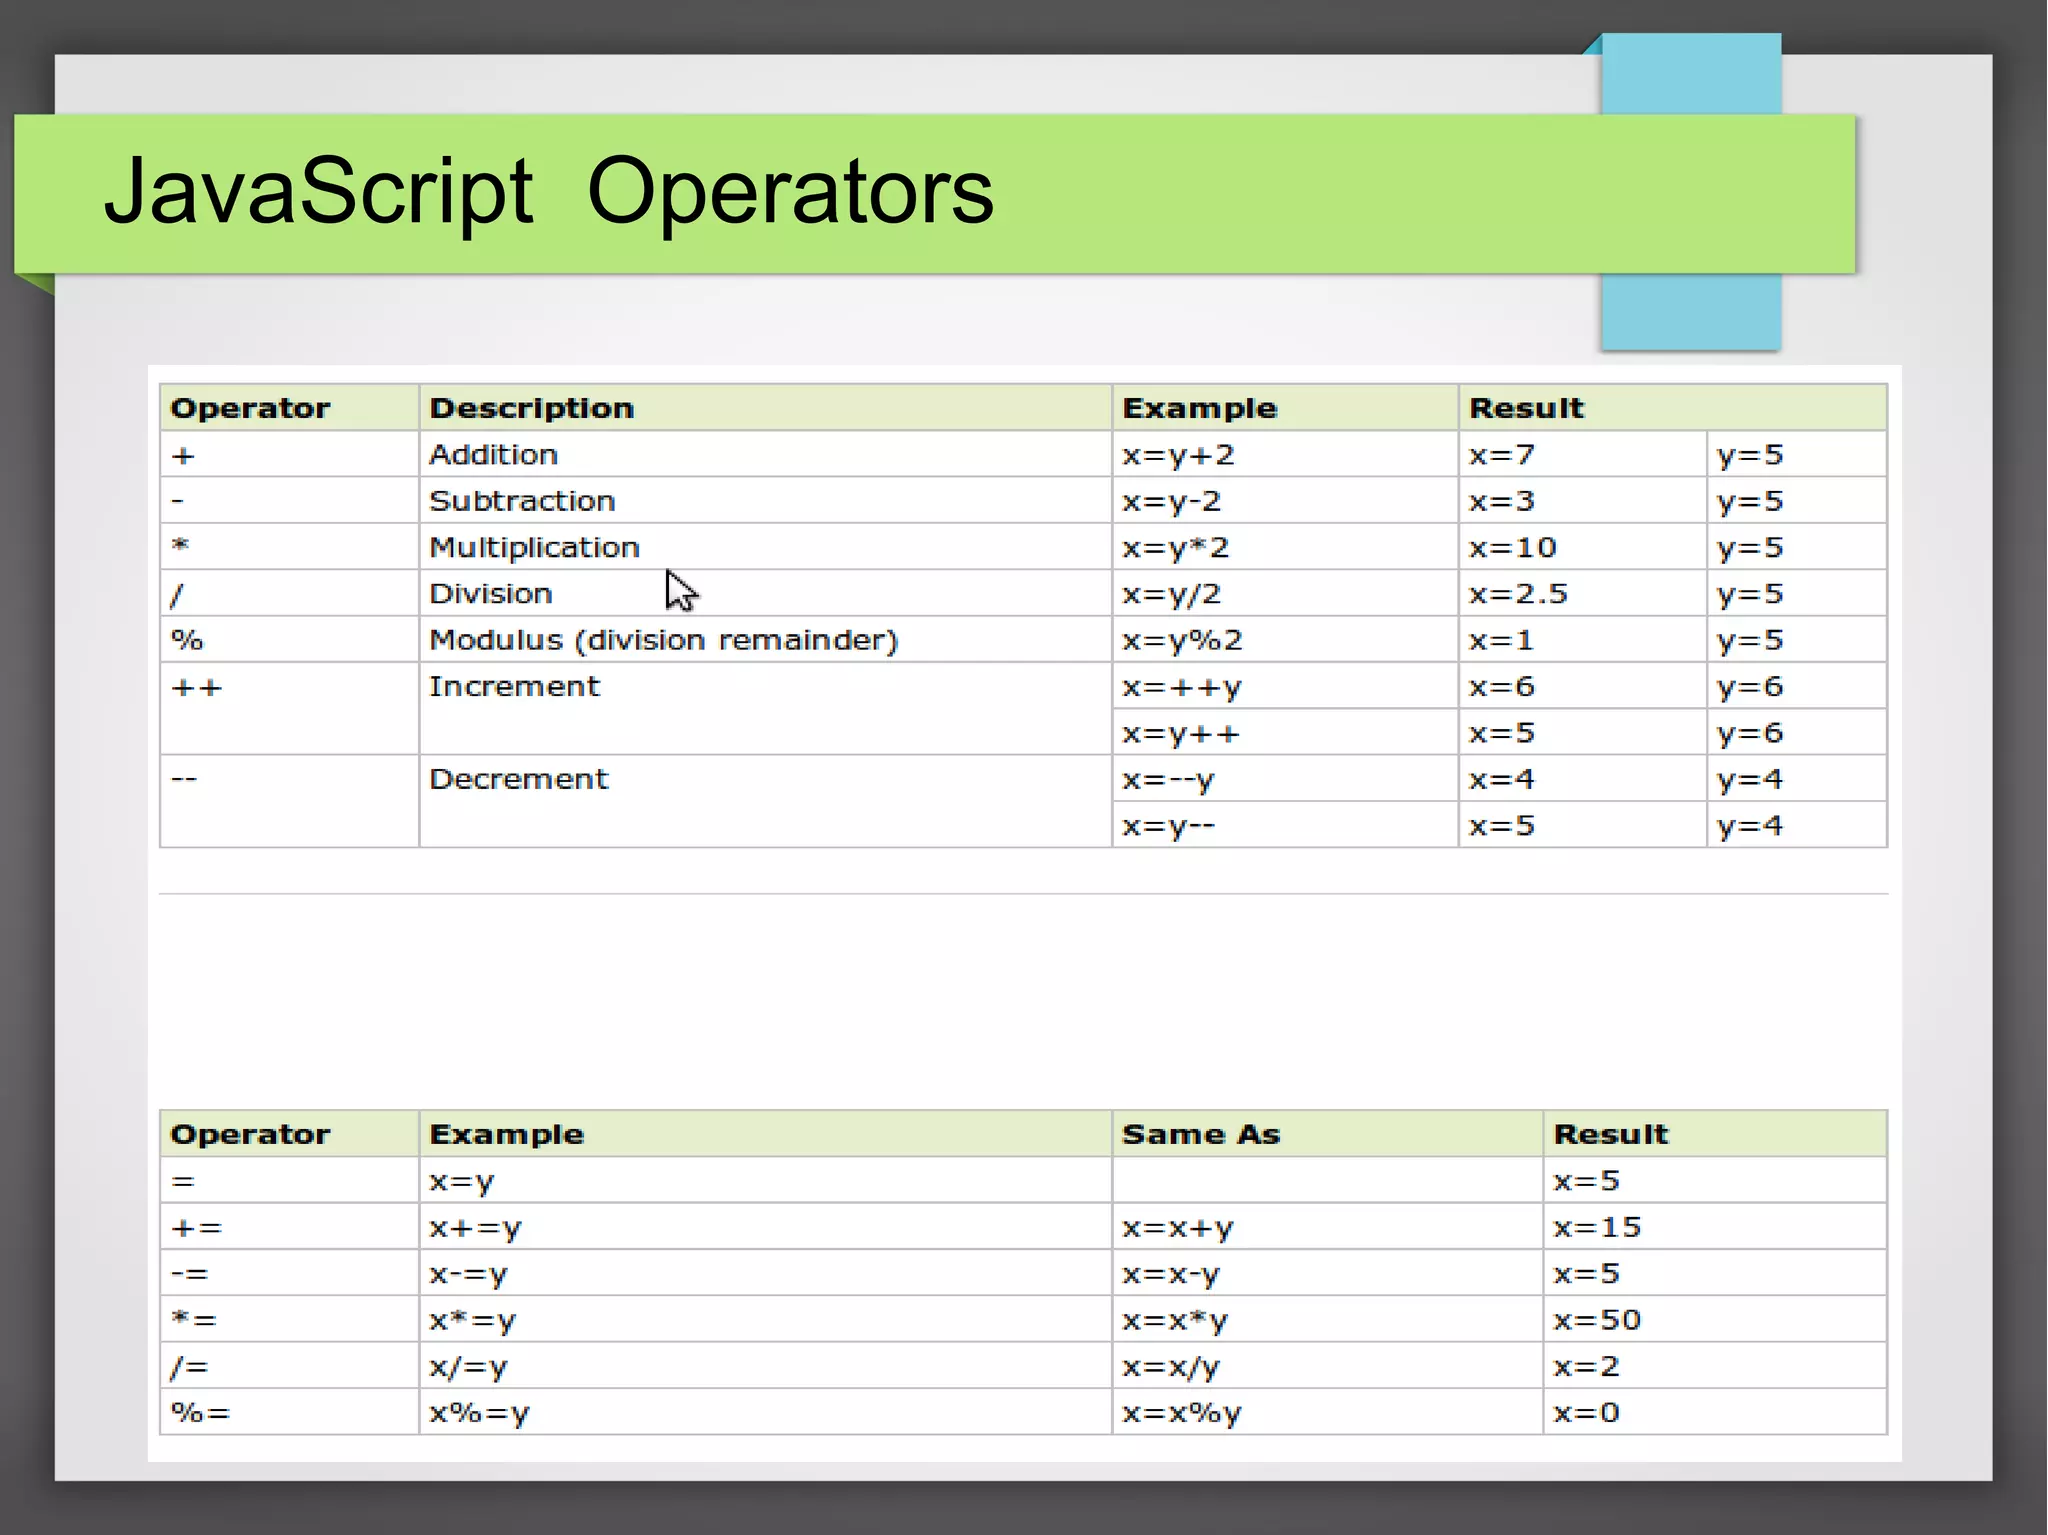The height and width of the screenshot is (1535, 2048).
Task: Click the 'x=y/2' example cell
Action: 1285,593
